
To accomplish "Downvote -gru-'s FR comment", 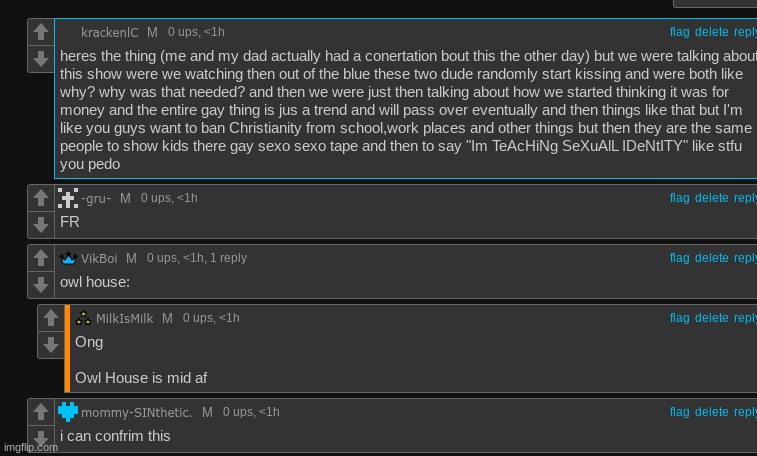I will [x=41, y=225].
